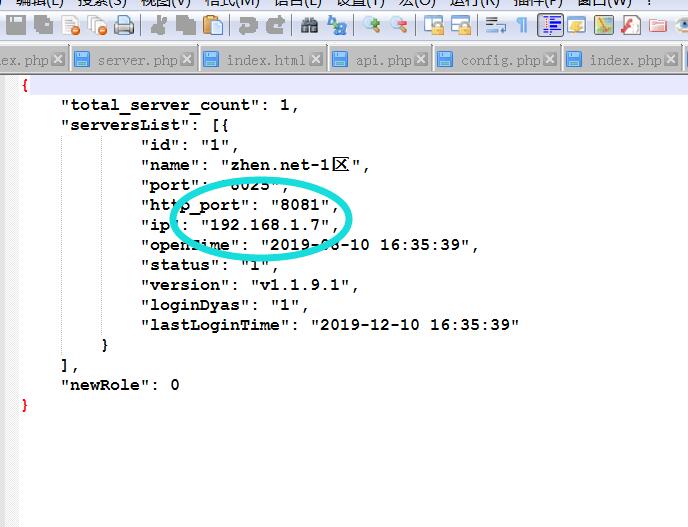
Task: Switch to the server.php tab
Action: click(136, 60)
